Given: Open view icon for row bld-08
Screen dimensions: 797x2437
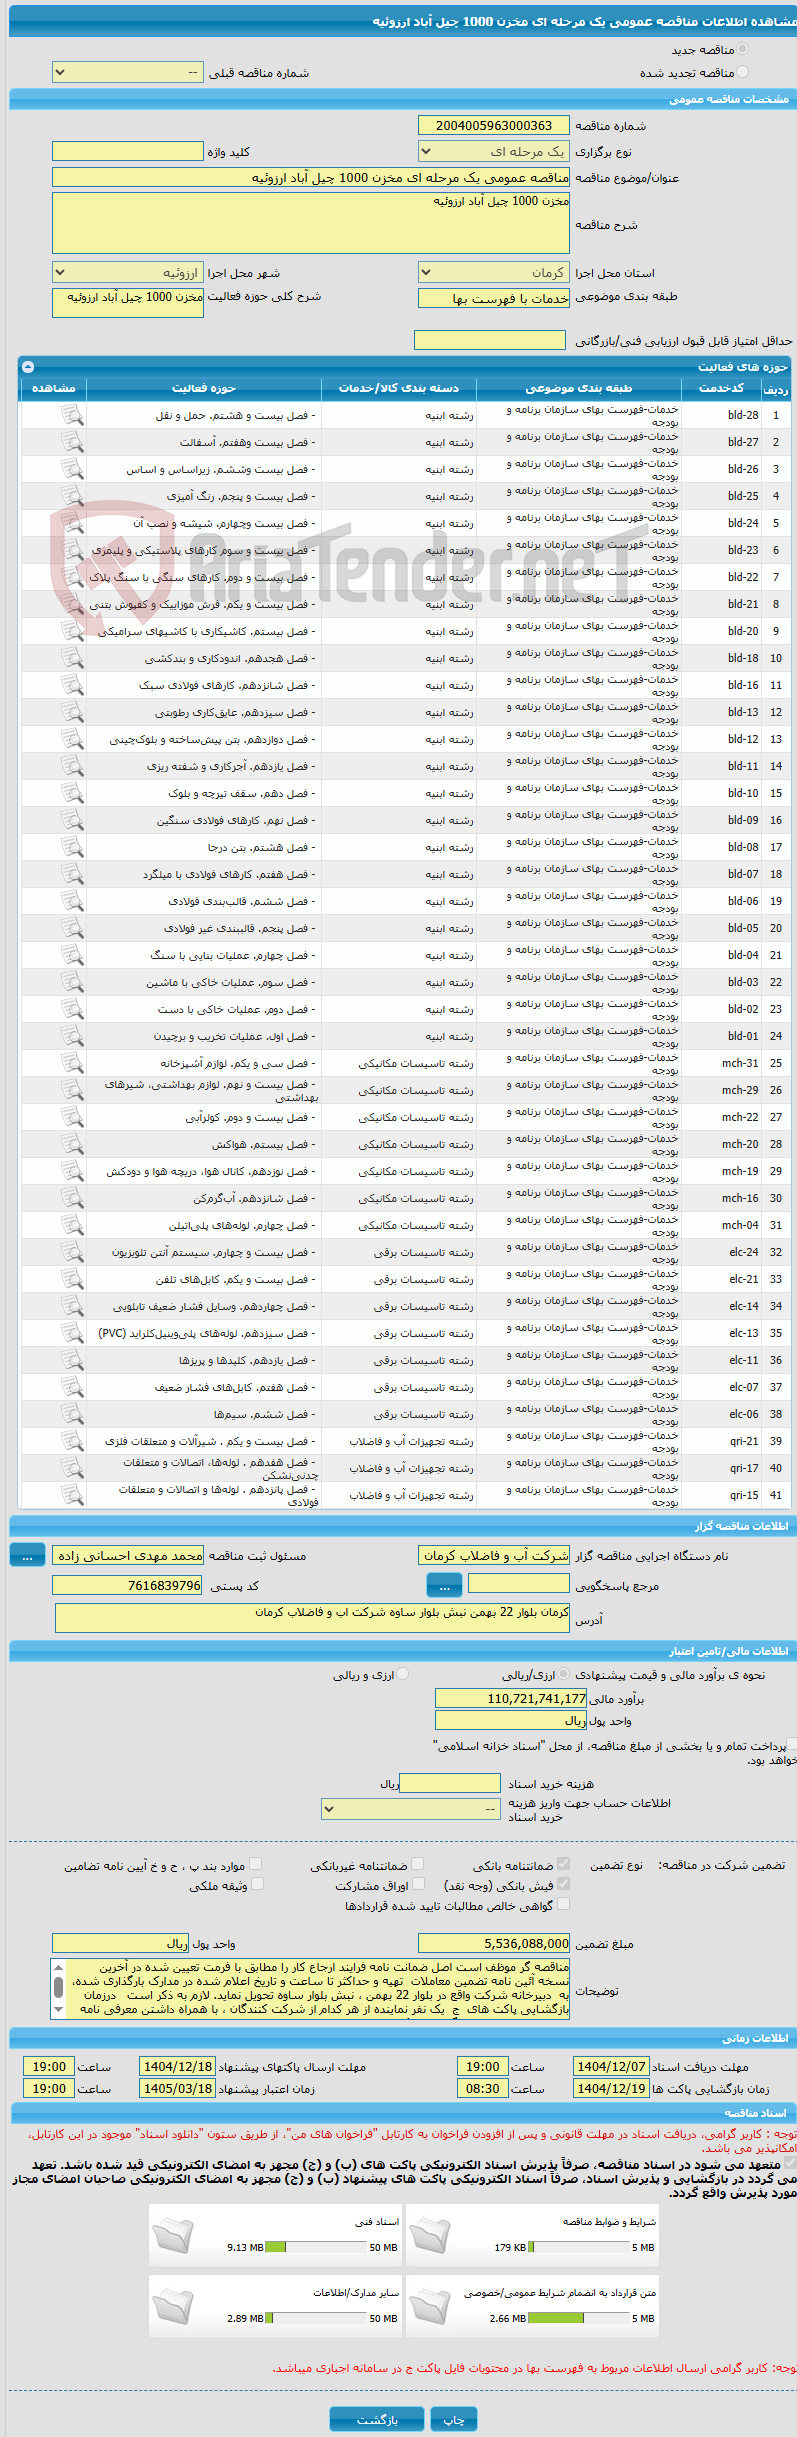Looking at the screenshot, I should click(72, 847).
